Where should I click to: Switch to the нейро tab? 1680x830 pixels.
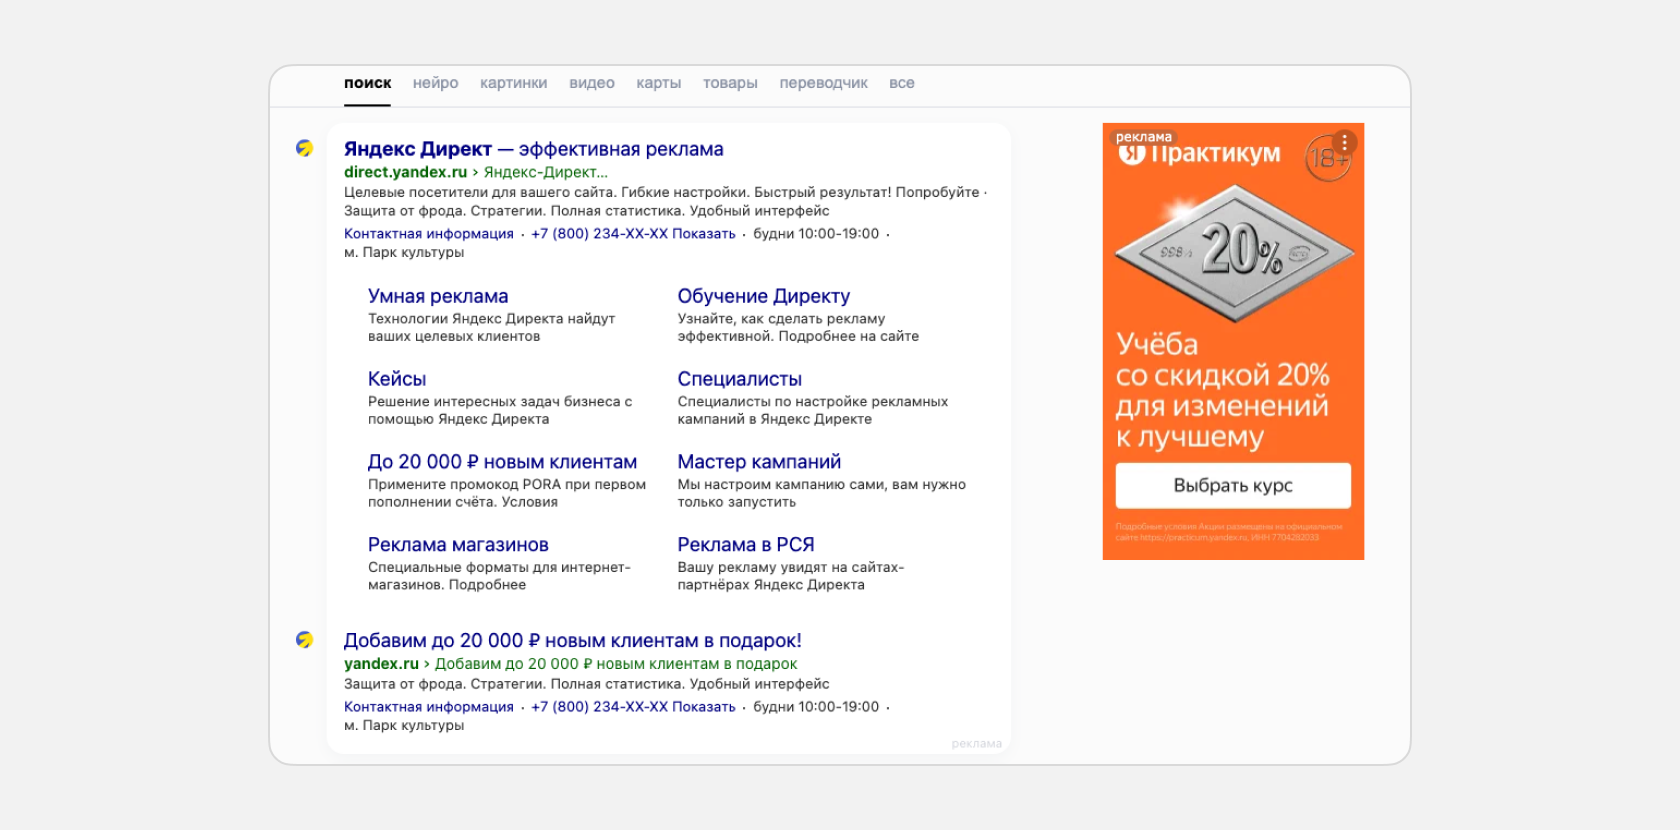(x=435, y=83)
